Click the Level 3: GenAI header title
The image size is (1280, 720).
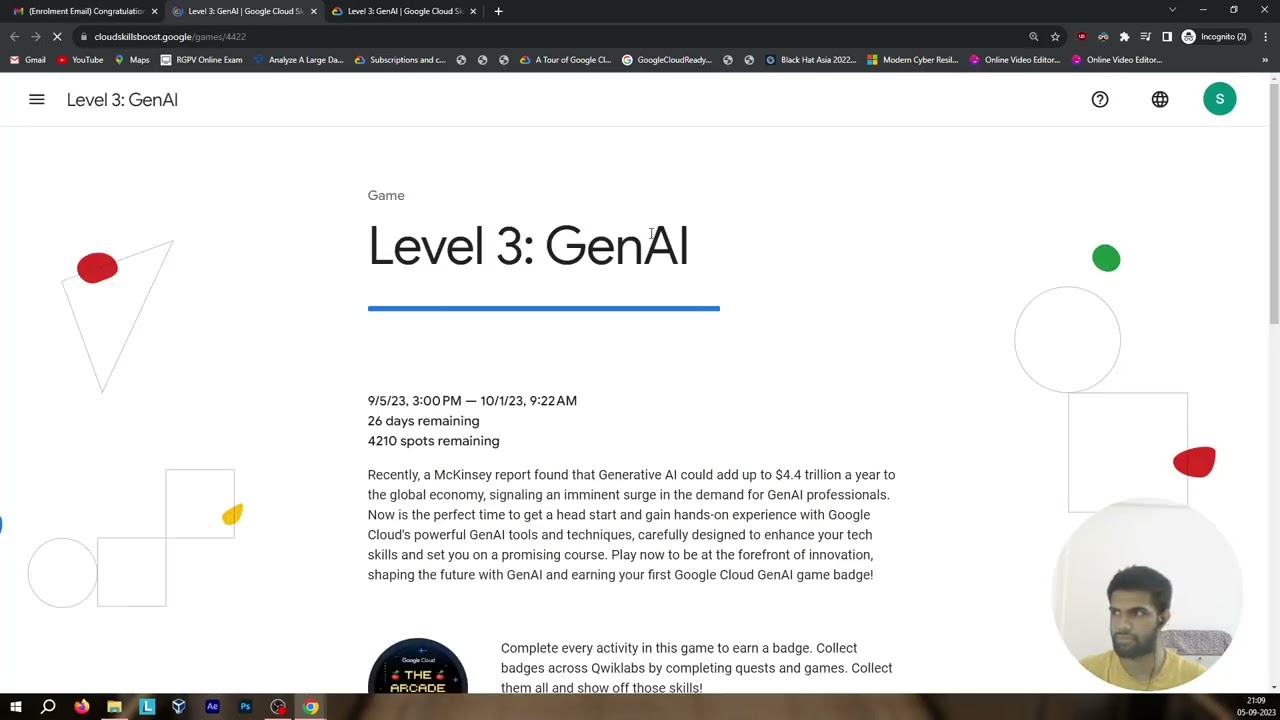(122, 100)
